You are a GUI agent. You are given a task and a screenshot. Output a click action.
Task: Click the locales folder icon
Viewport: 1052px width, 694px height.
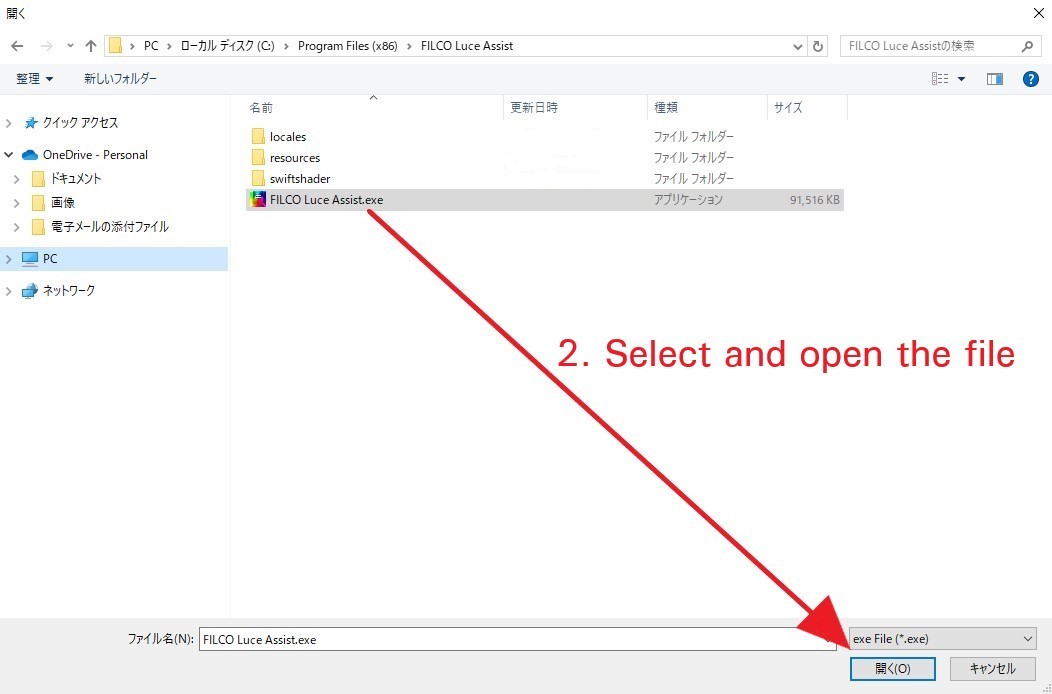tap(258, 137)
